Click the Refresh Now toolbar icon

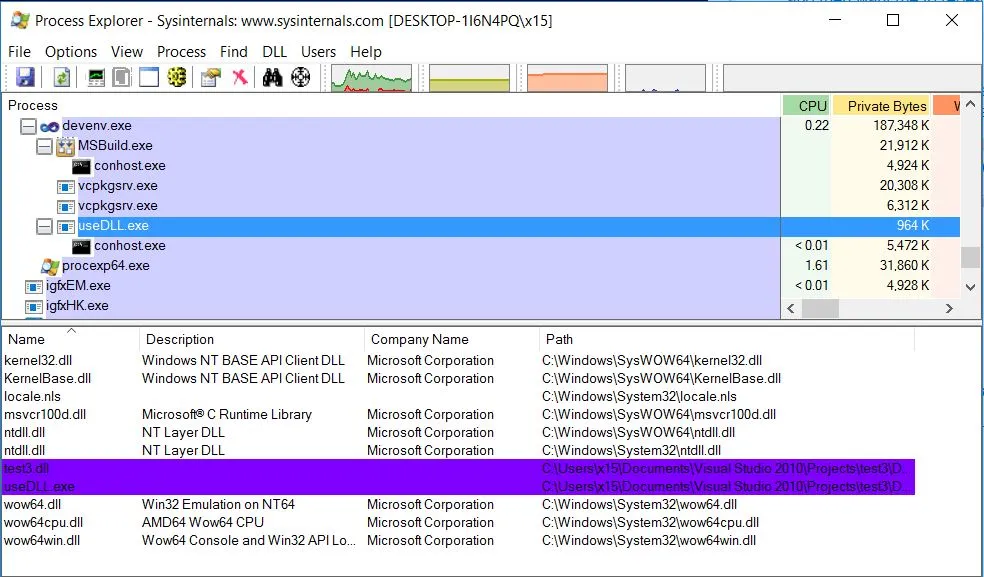(x=62, y=77)
